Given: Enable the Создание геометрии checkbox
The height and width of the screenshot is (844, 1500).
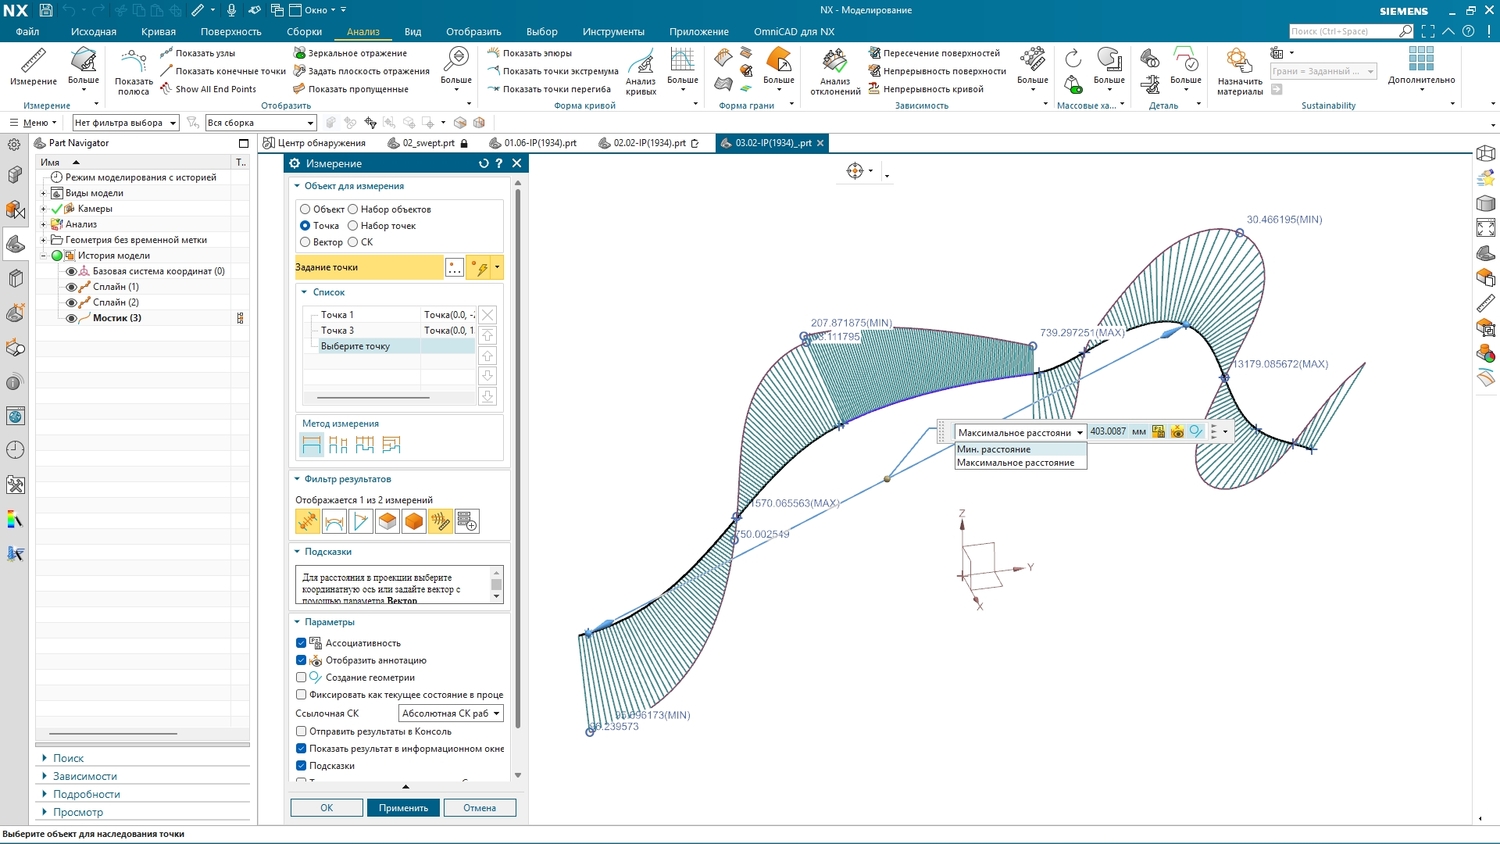Looking at the screenshot, I should (x=301, y=677).
